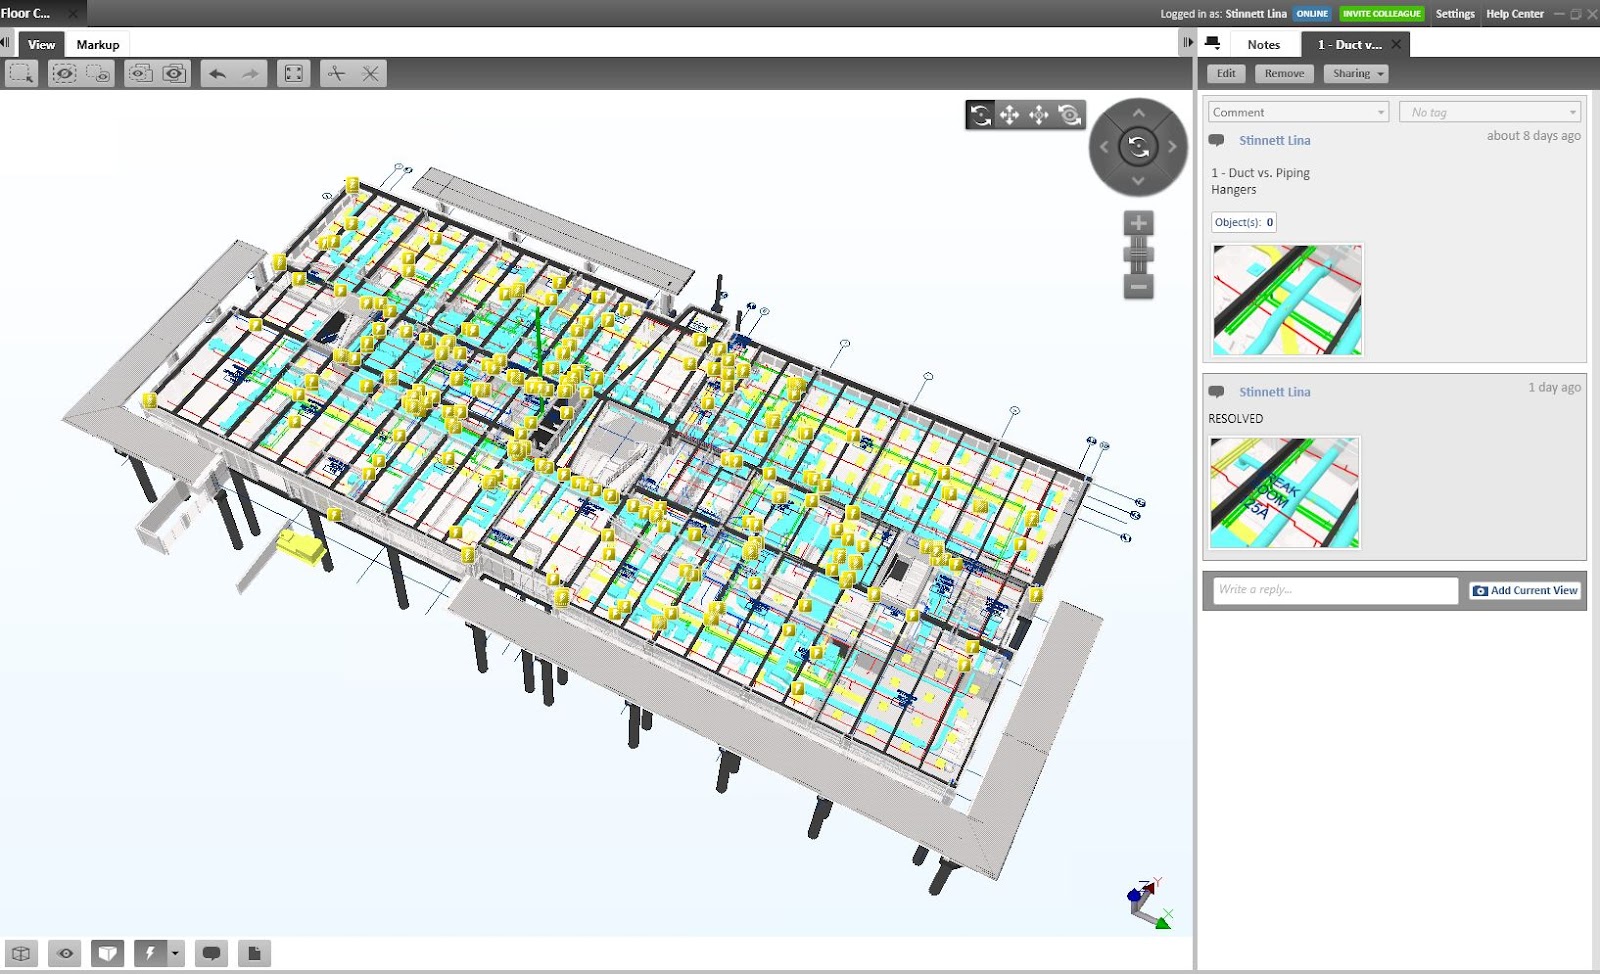Collapse the left panel with arrow
The image size is (1600, 974).
click(6, 43)
